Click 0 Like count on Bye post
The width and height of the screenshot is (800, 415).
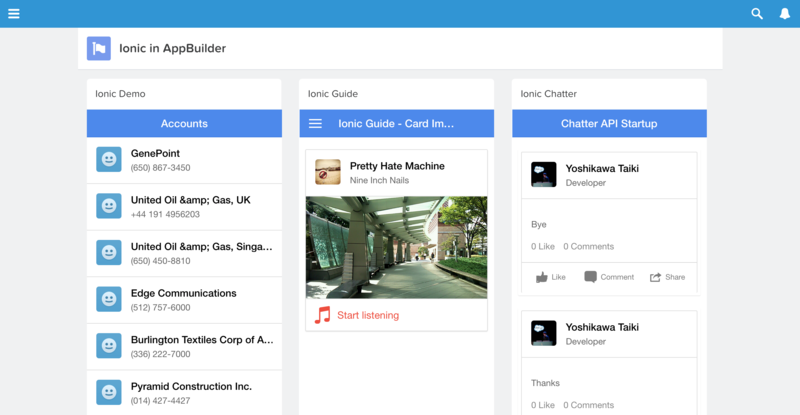542,247
